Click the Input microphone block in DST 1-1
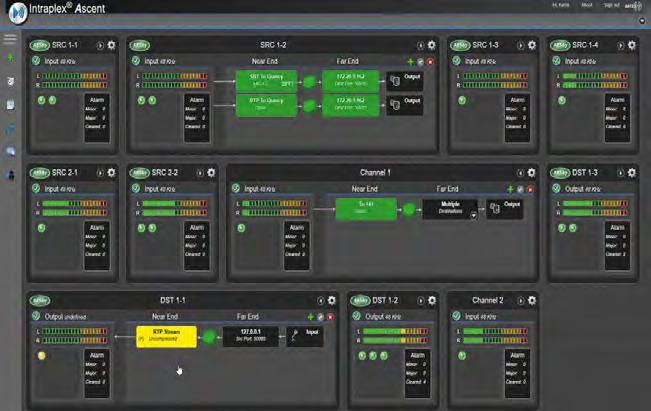Viewport: 651px width, 411px height. point(305,336)
